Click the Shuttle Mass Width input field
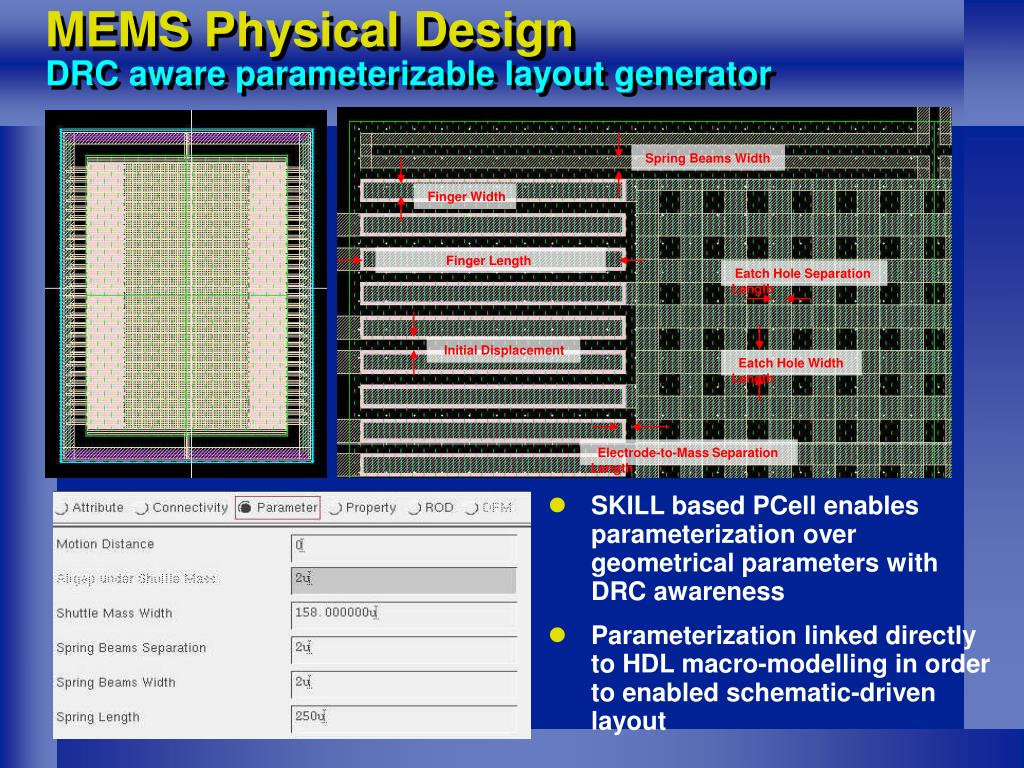 click(404, 615)
